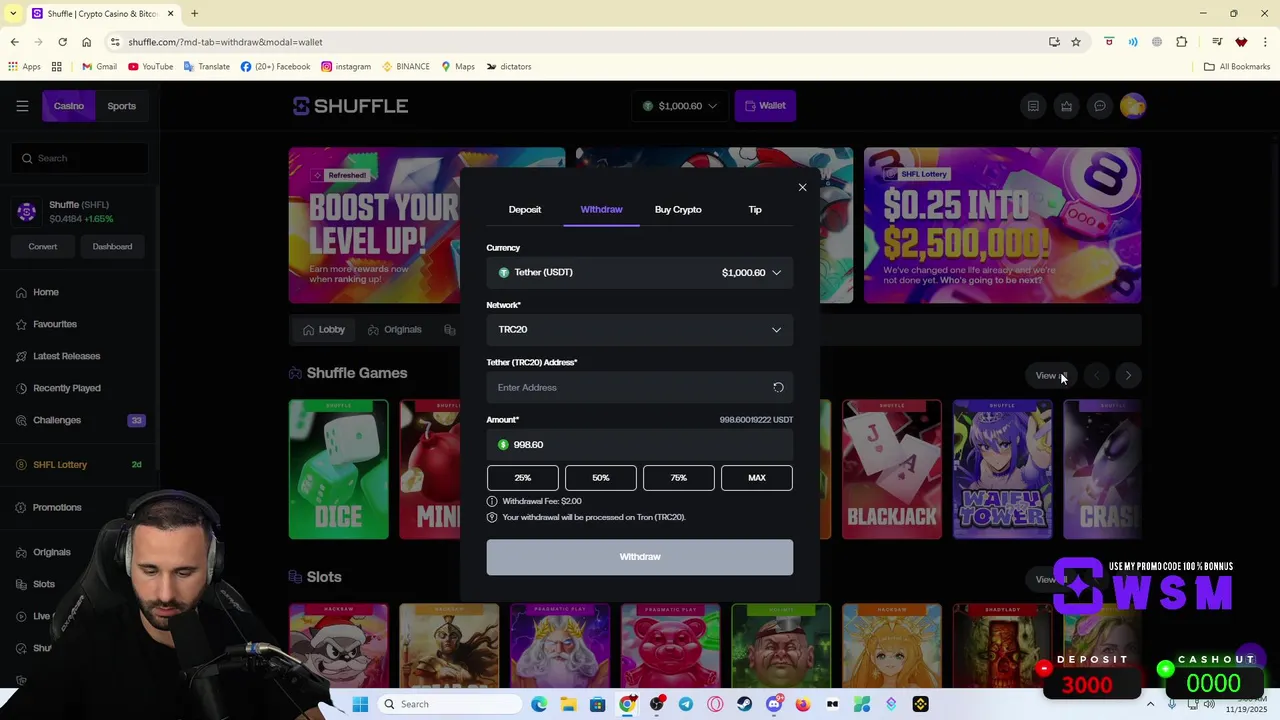Open the hamburger menu in sidebar
Screen dimensions: 1280x720
click(22, 106)
